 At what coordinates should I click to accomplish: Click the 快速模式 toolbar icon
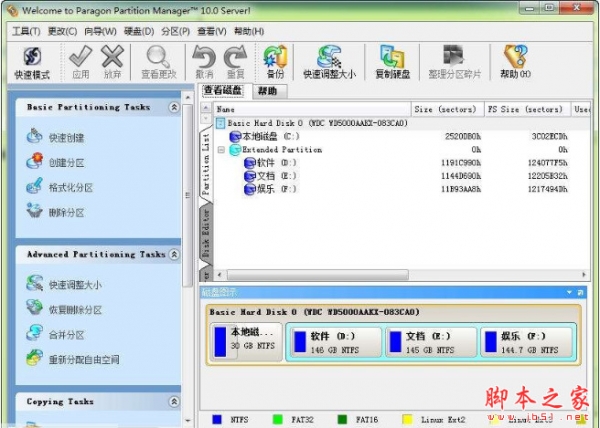pos(32,62)
